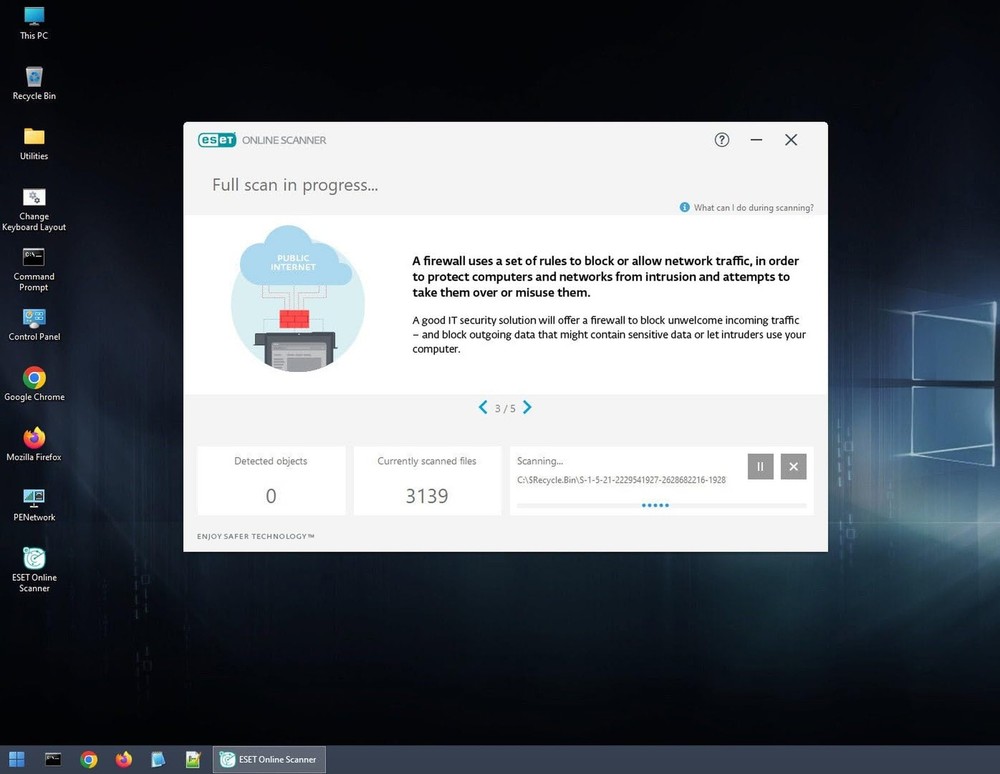Click ESET Online Scanner taskbar button

(x=269, y=759)
